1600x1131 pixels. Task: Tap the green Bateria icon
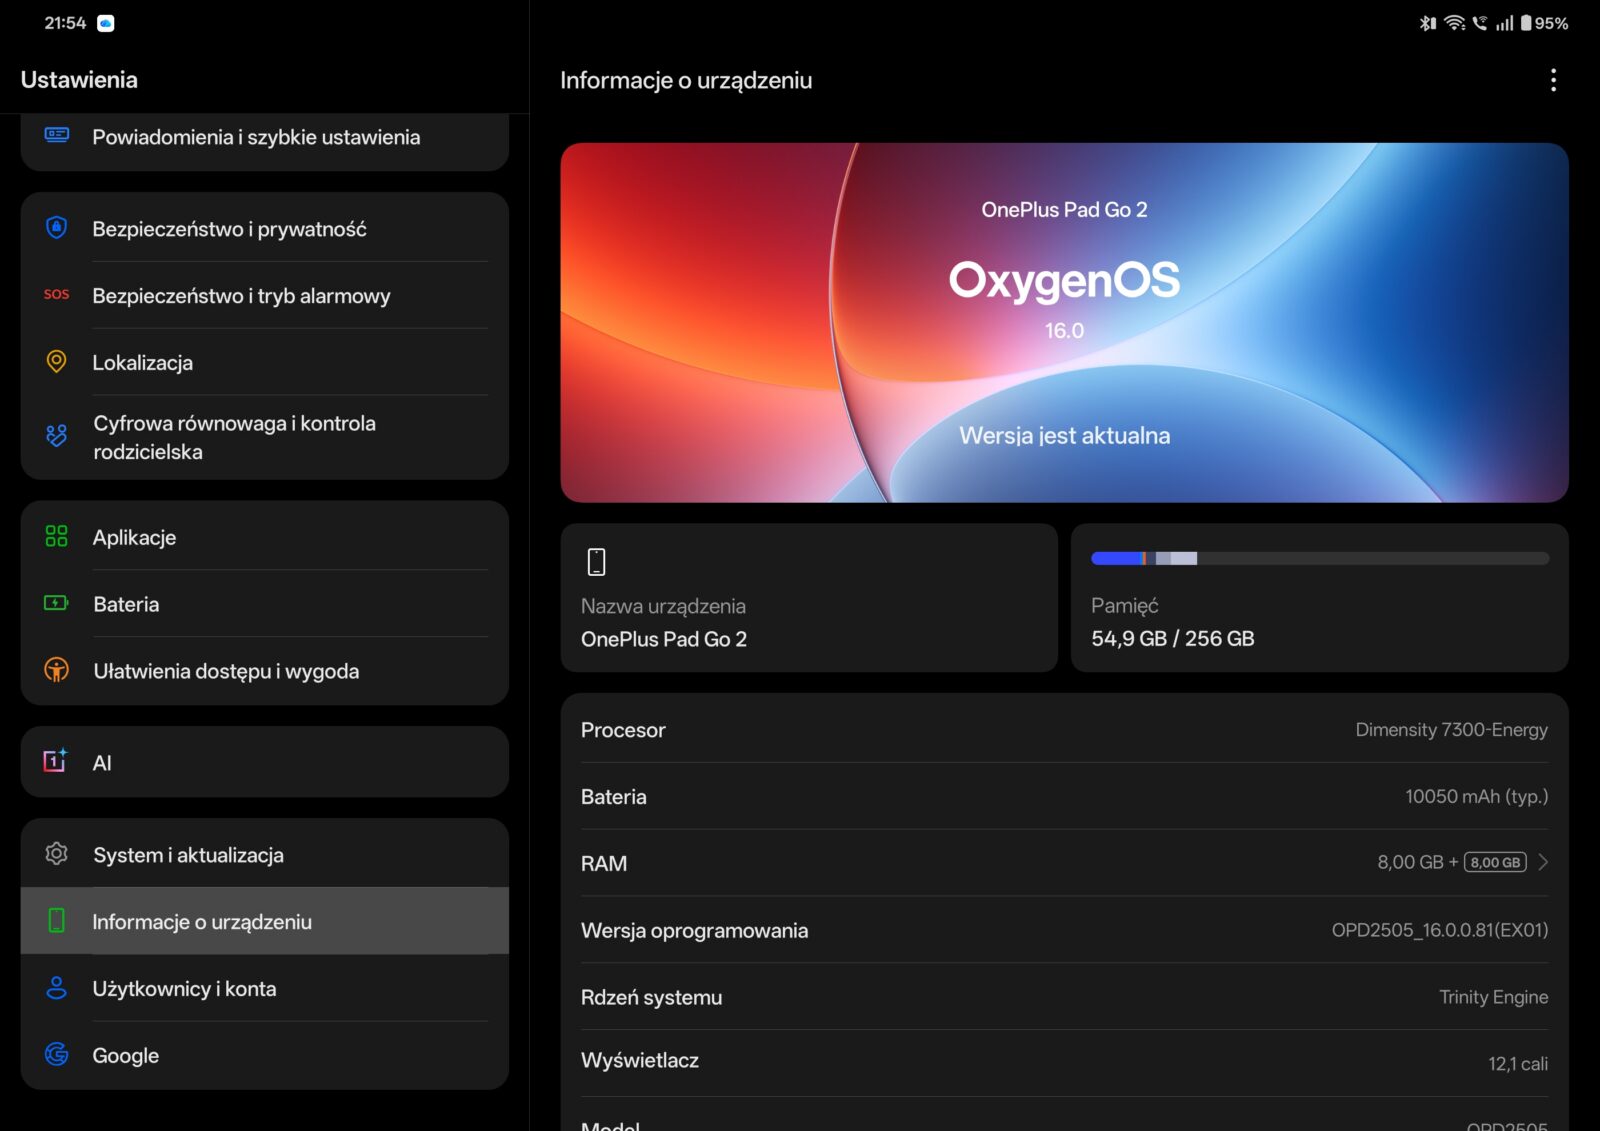click(x=57, y=603)
